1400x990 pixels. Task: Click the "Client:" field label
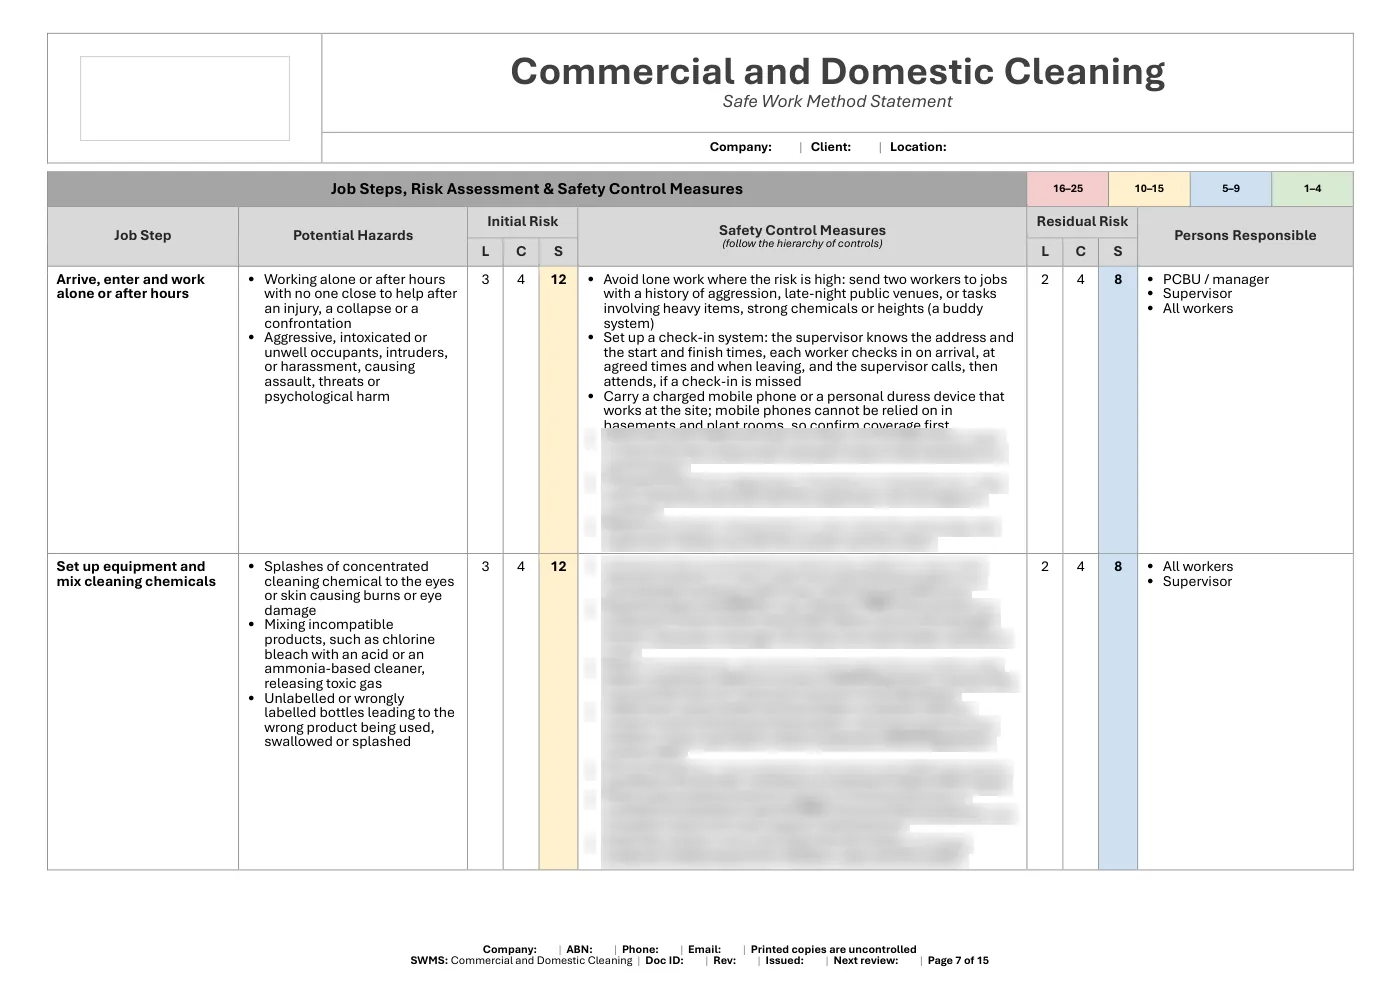[x=831, y=147]
